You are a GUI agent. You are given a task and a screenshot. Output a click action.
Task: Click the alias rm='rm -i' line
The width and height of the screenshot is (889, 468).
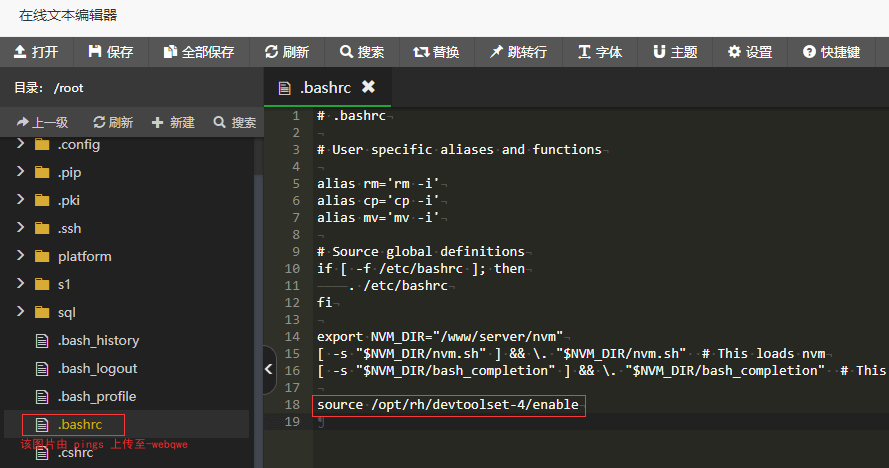(x=378, y=183)
